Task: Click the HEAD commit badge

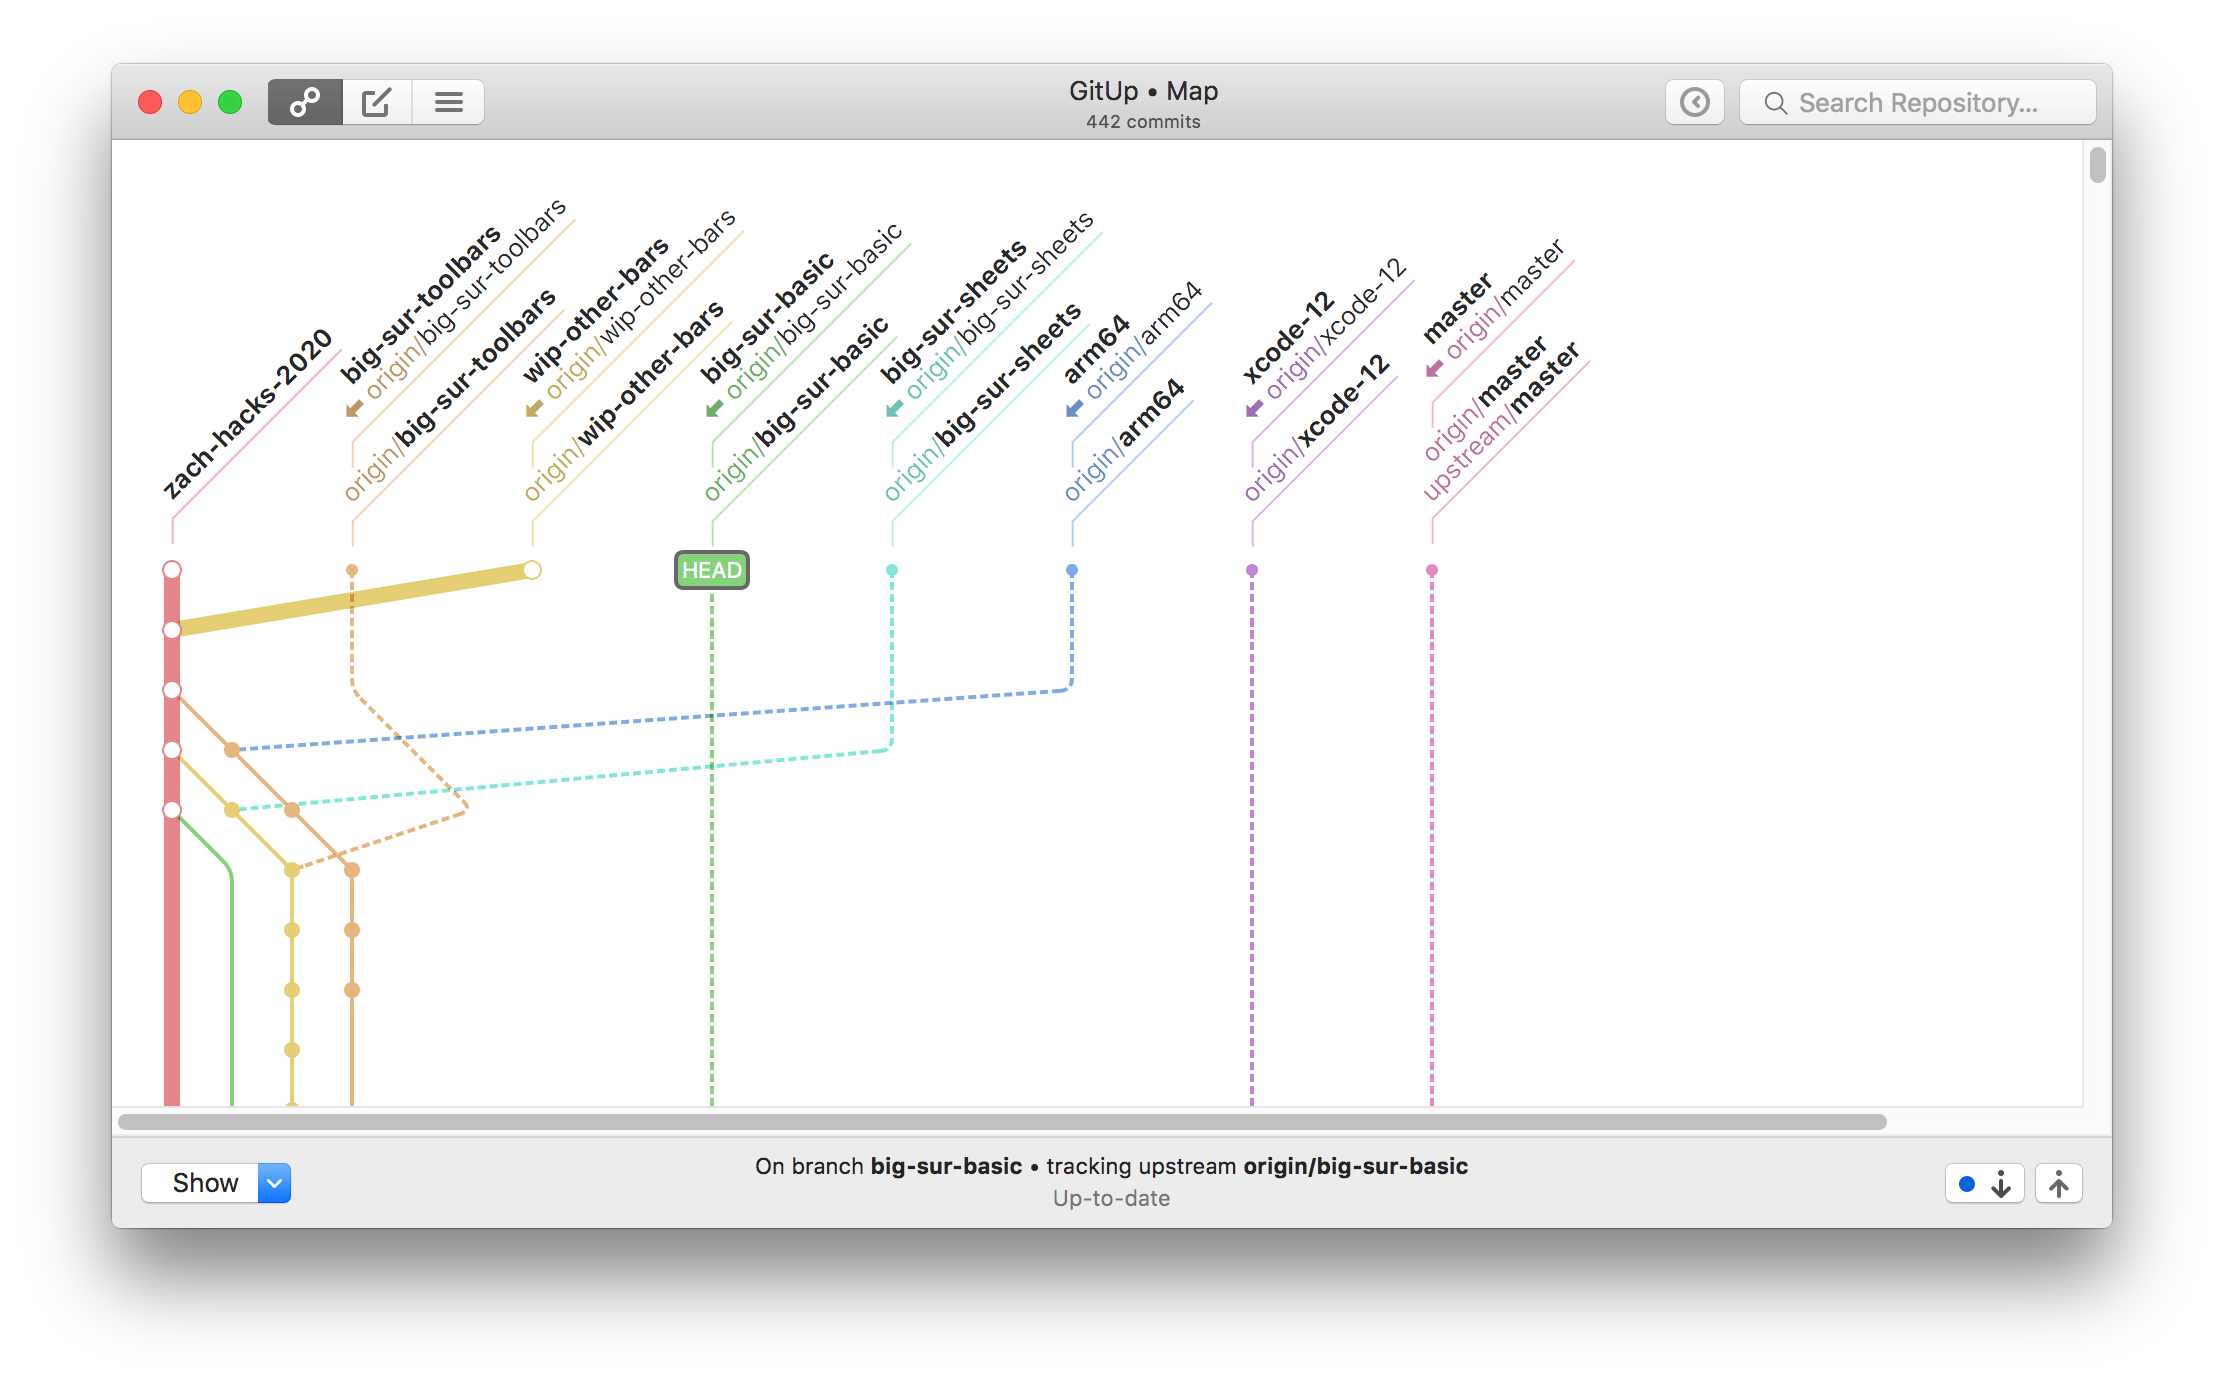Action: (711, 570)
